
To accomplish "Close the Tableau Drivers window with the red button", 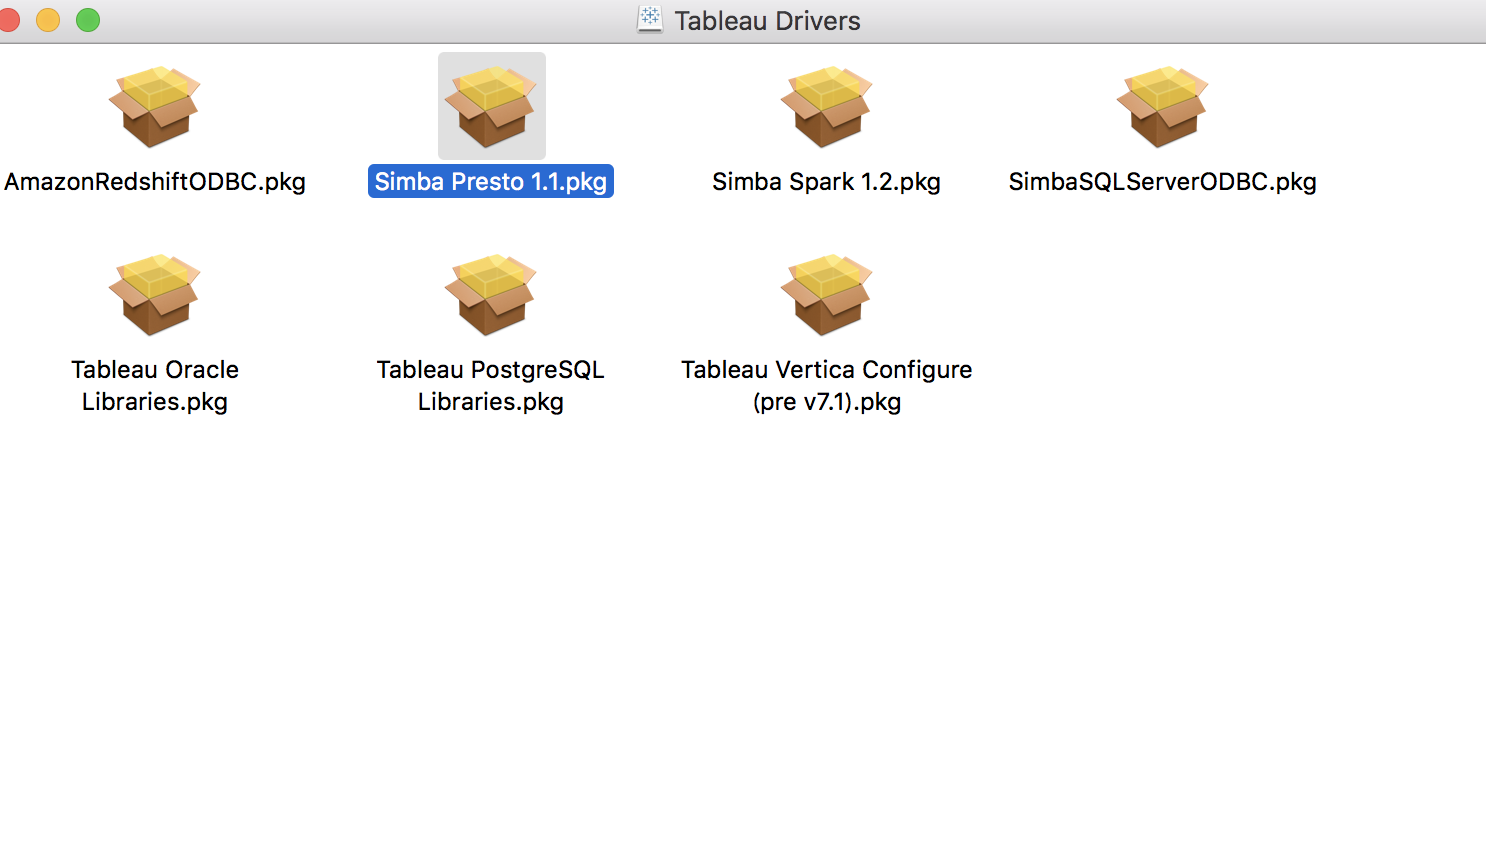I will [x=9, y=20].
